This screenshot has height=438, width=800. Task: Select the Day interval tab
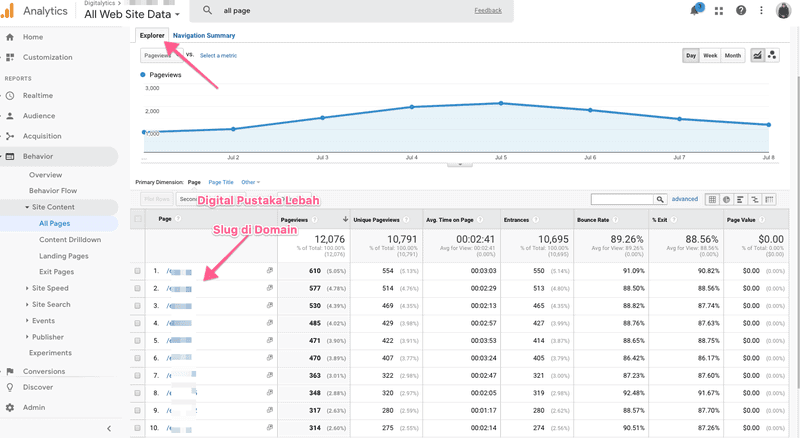tap(691, 55)
